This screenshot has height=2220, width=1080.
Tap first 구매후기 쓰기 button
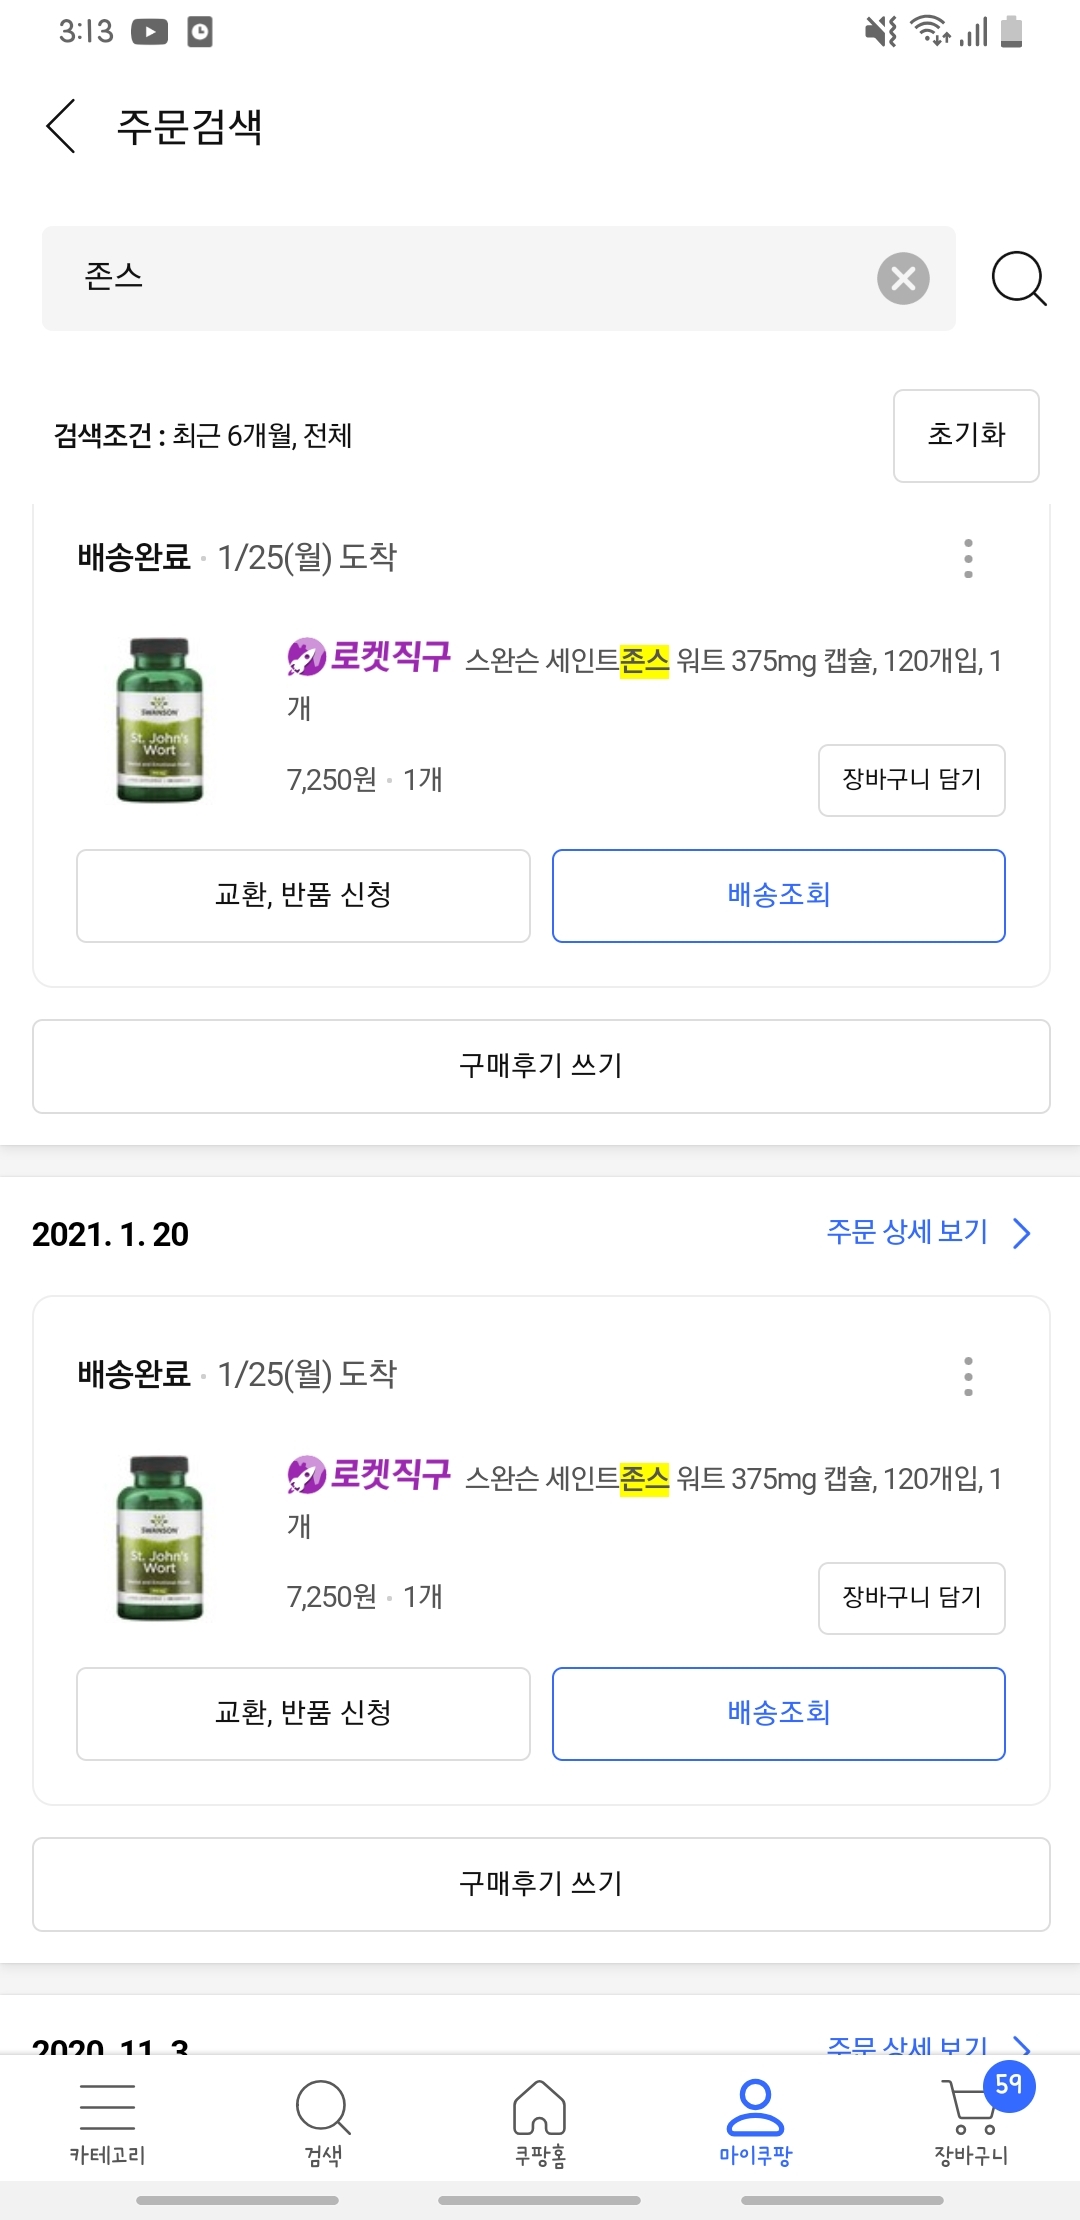pyautogui.click(x=541, y=1066)
